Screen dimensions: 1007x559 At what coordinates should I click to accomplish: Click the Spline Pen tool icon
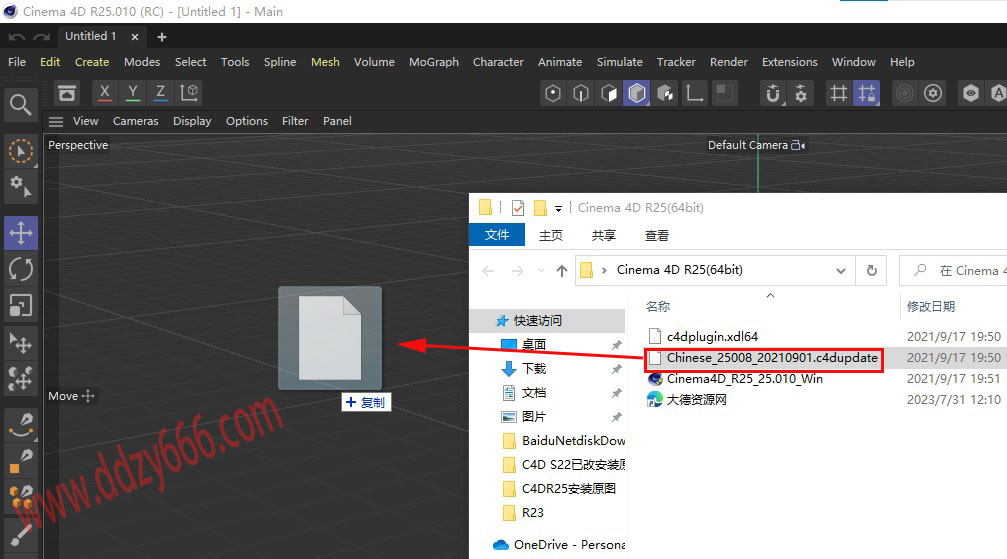[x=21, y=425]
